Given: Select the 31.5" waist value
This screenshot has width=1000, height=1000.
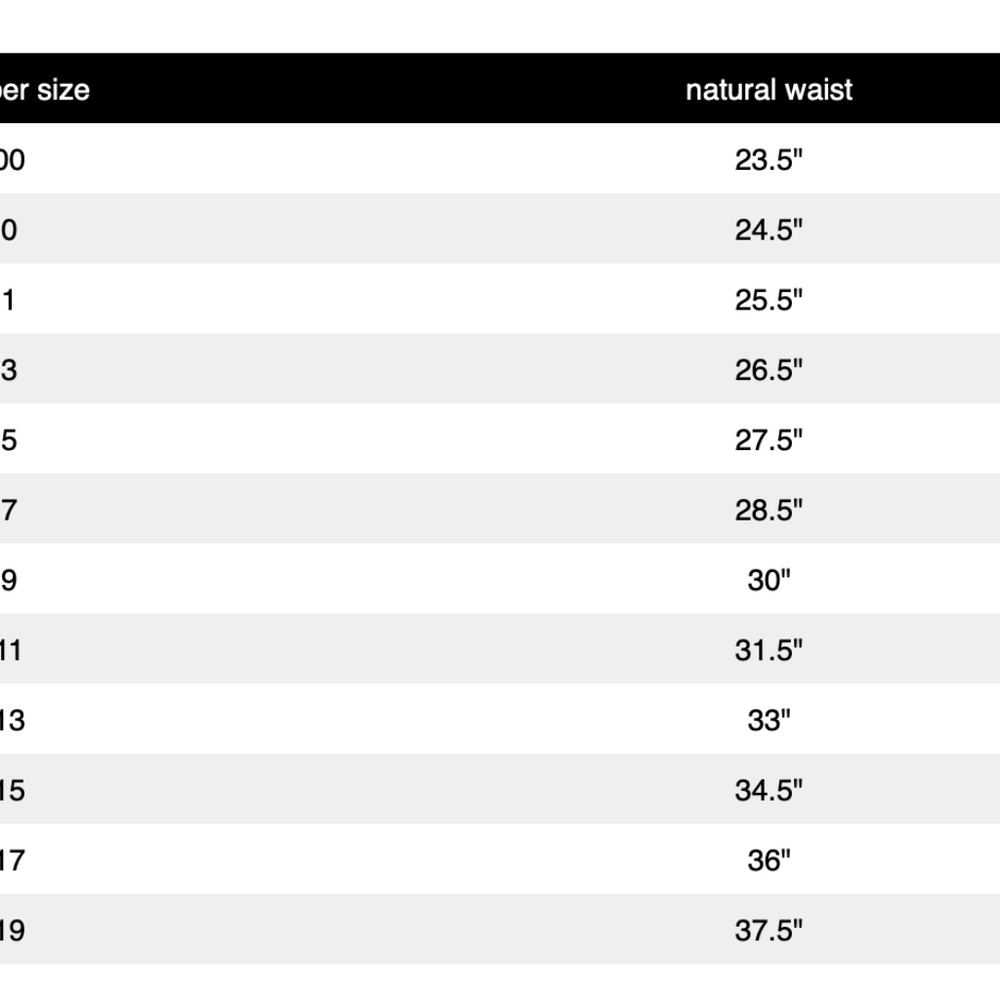Looking at the screenshot, I should (768, 651).
